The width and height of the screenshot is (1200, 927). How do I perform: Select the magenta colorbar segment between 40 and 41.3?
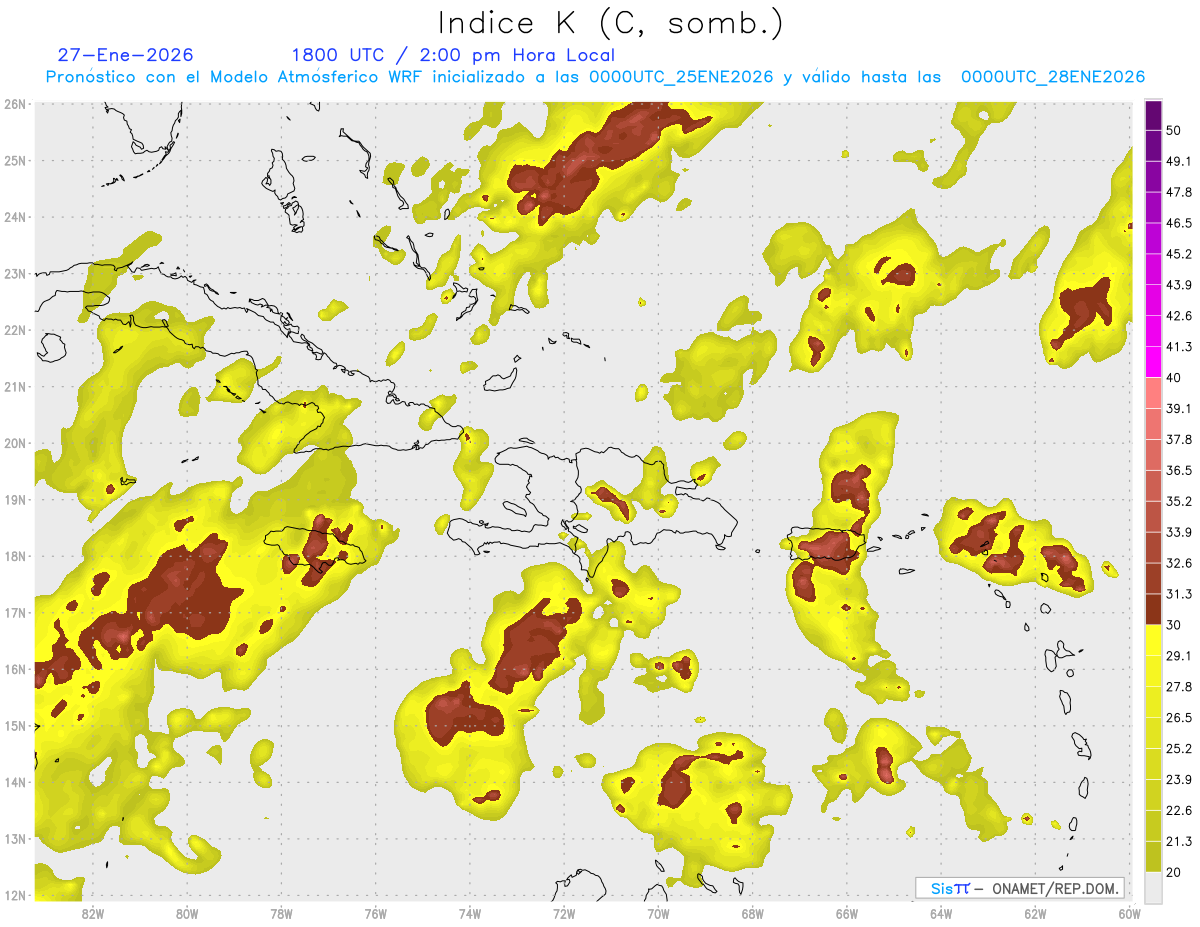coord(1153,362)
